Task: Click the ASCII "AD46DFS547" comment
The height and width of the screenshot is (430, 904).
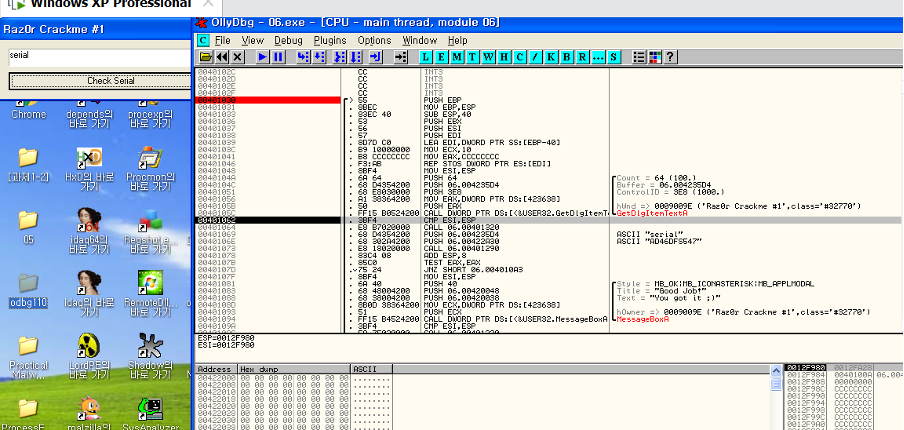Action: [660, 241]
